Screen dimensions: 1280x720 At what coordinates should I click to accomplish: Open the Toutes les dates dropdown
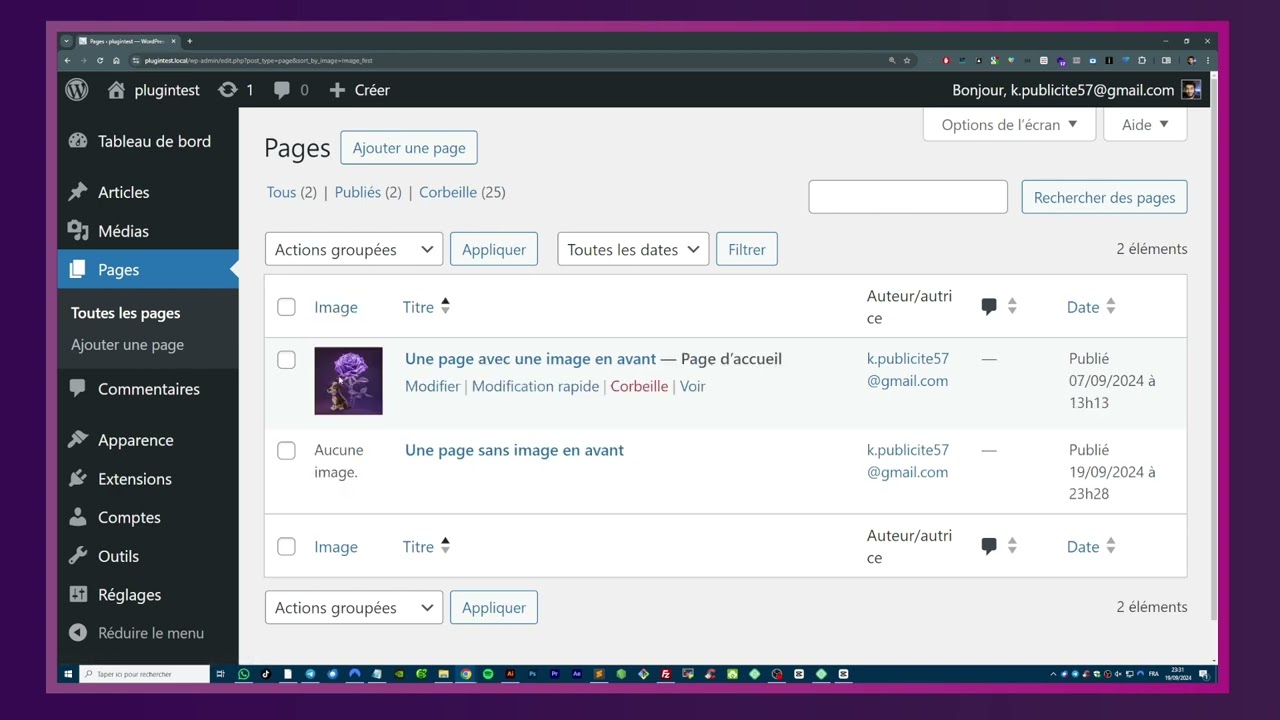(x=632, y=249)
